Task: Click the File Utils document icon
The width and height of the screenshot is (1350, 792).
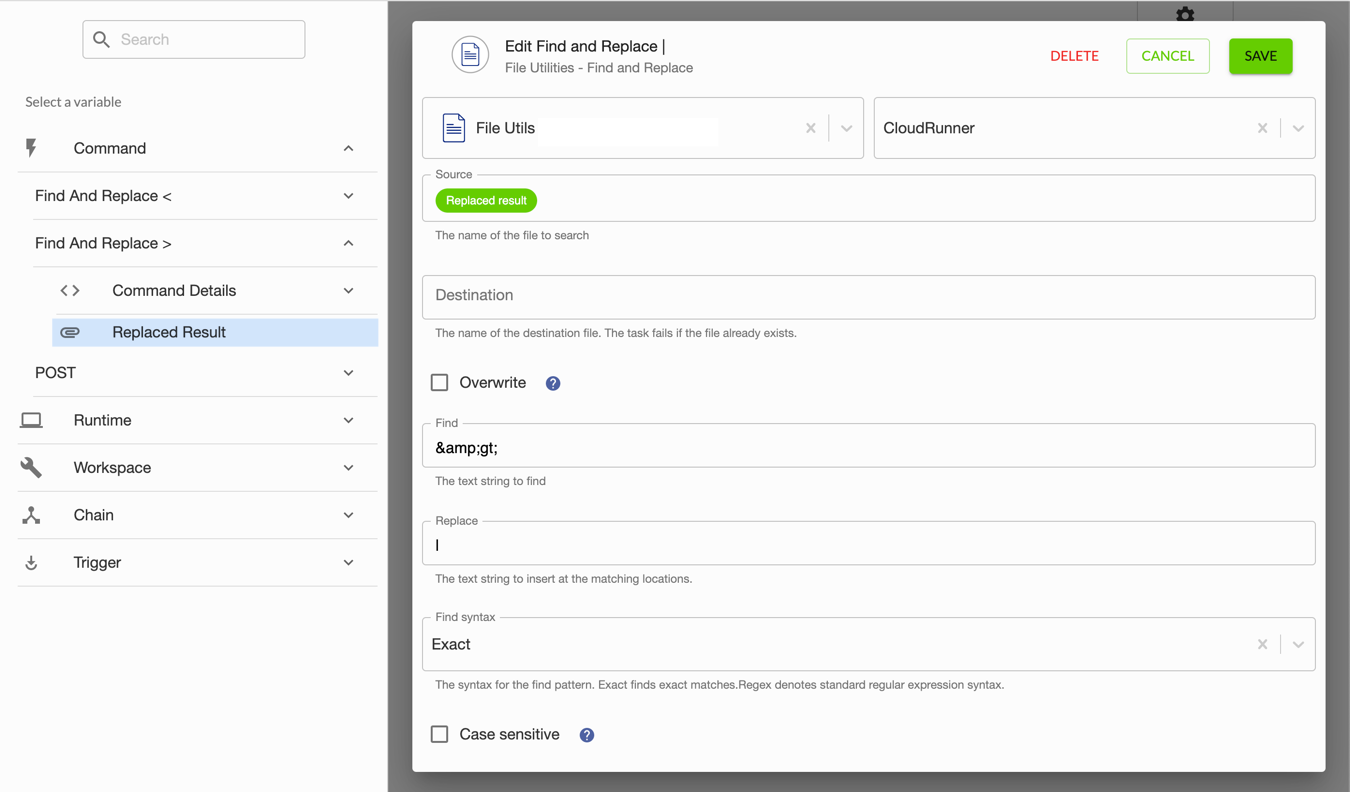Action: [x=453, y=128]
